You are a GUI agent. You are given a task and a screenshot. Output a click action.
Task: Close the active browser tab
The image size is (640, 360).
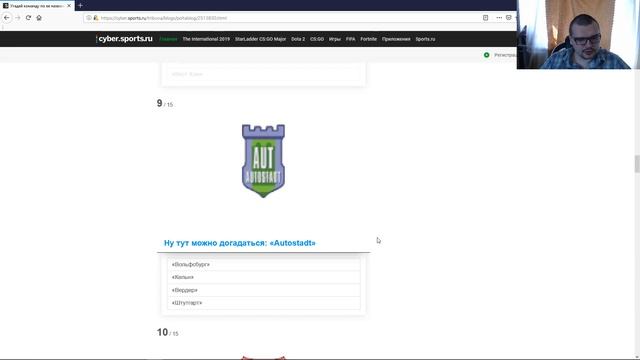(69, 6)
